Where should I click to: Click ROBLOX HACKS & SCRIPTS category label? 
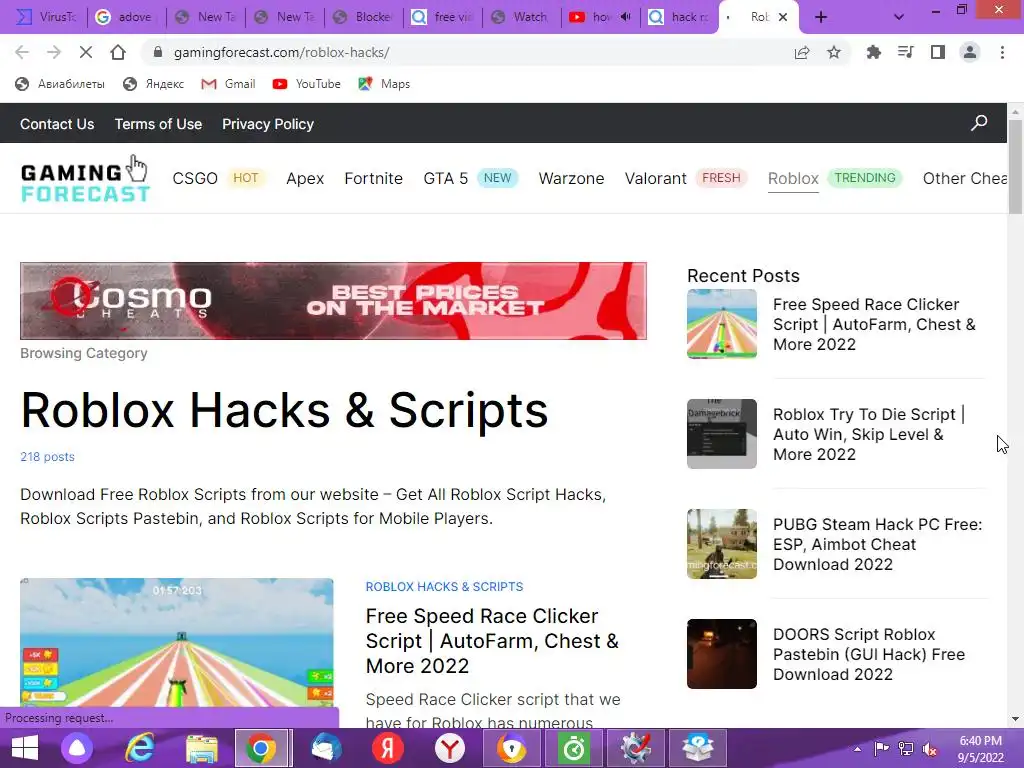[444, 586]
